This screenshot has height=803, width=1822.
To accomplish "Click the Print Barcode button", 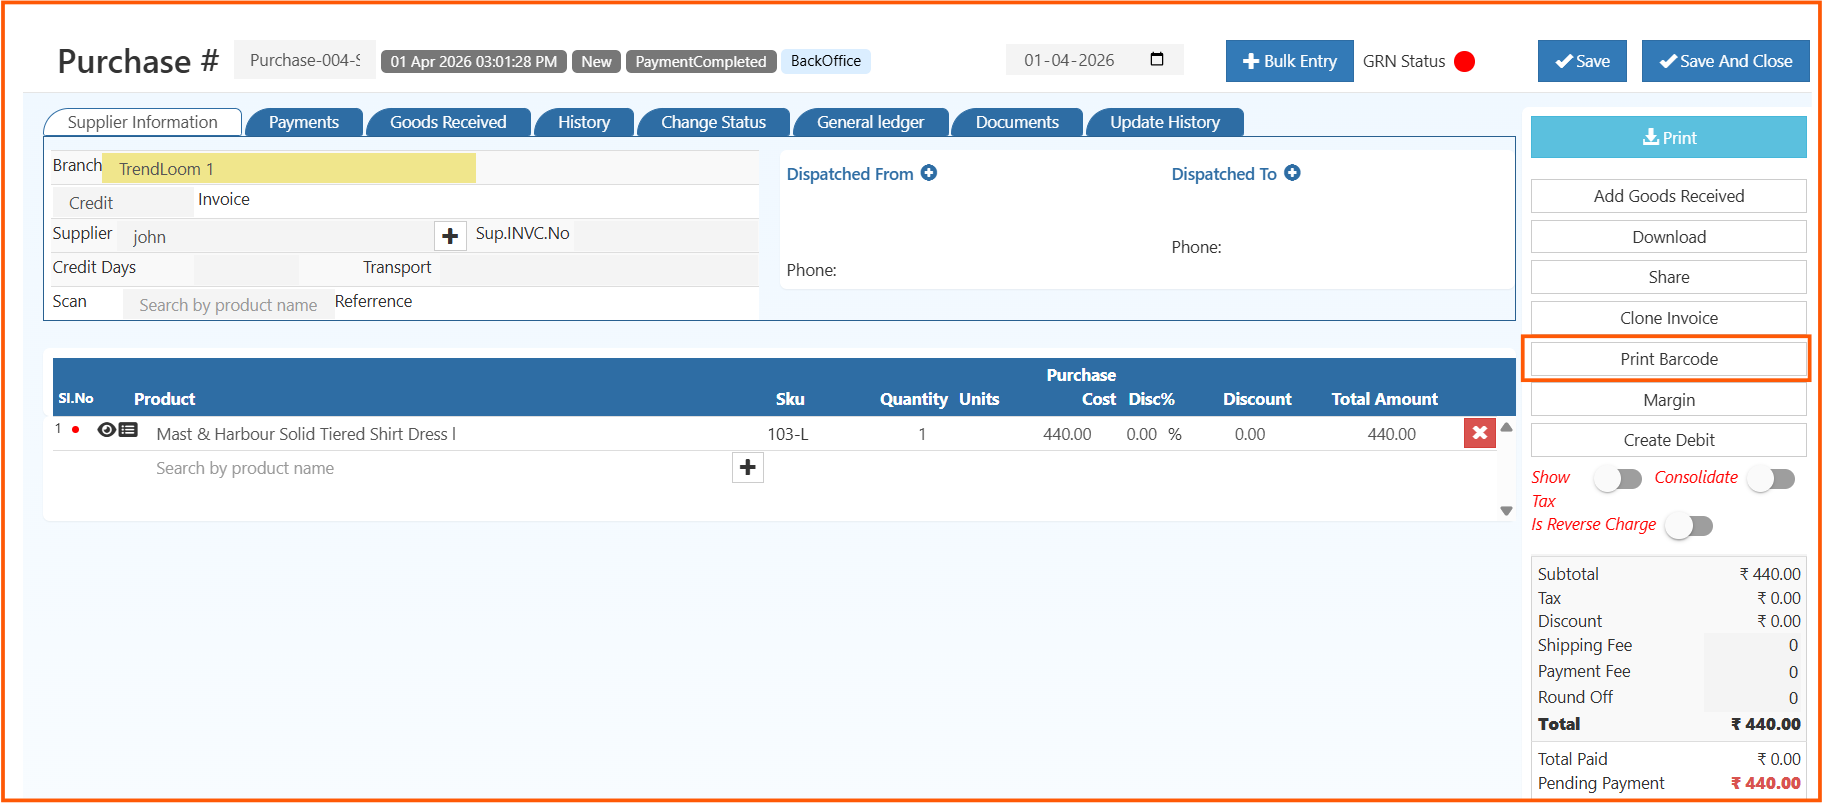I will point(1668,359).
